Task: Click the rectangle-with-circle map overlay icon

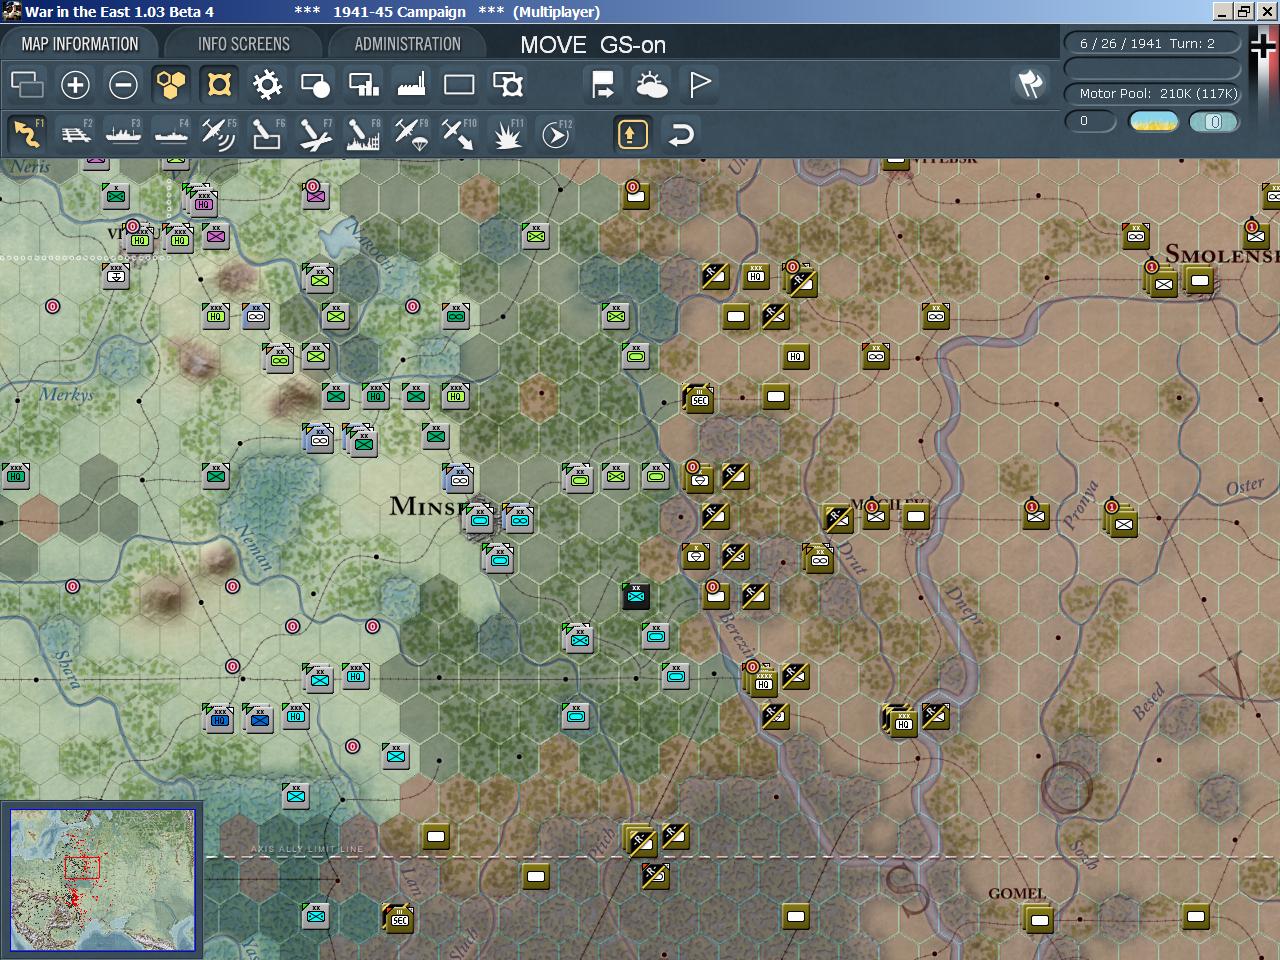Action: (315, 85)
